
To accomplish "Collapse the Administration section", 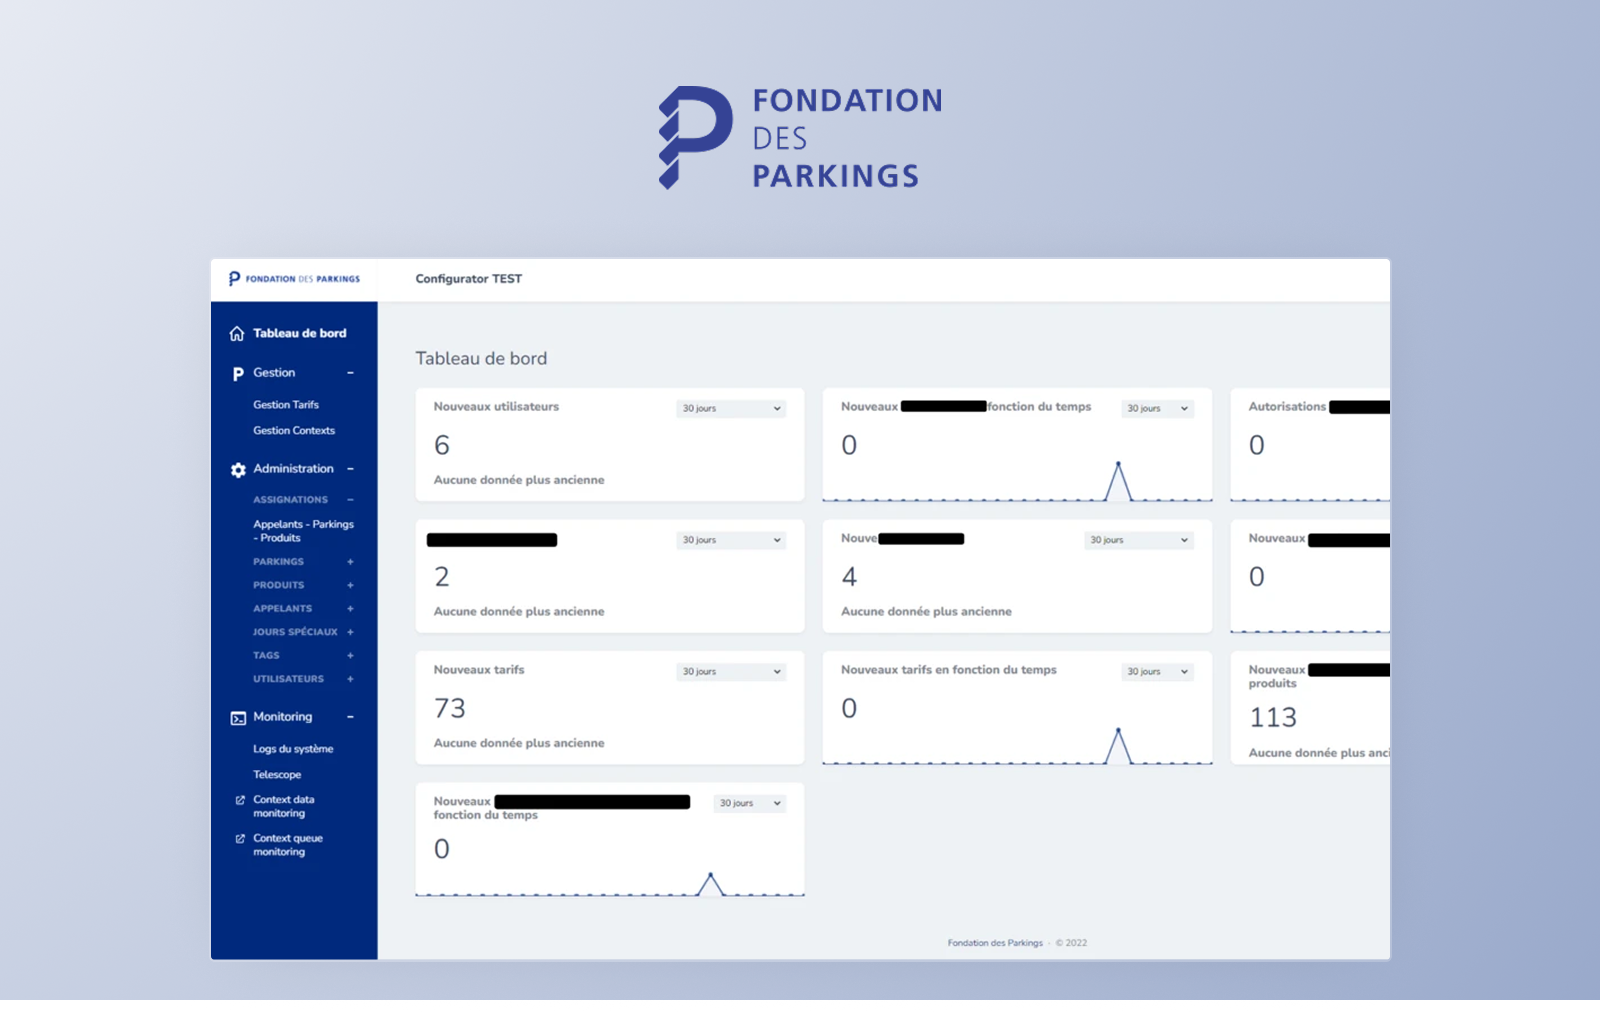I will 350,469.
